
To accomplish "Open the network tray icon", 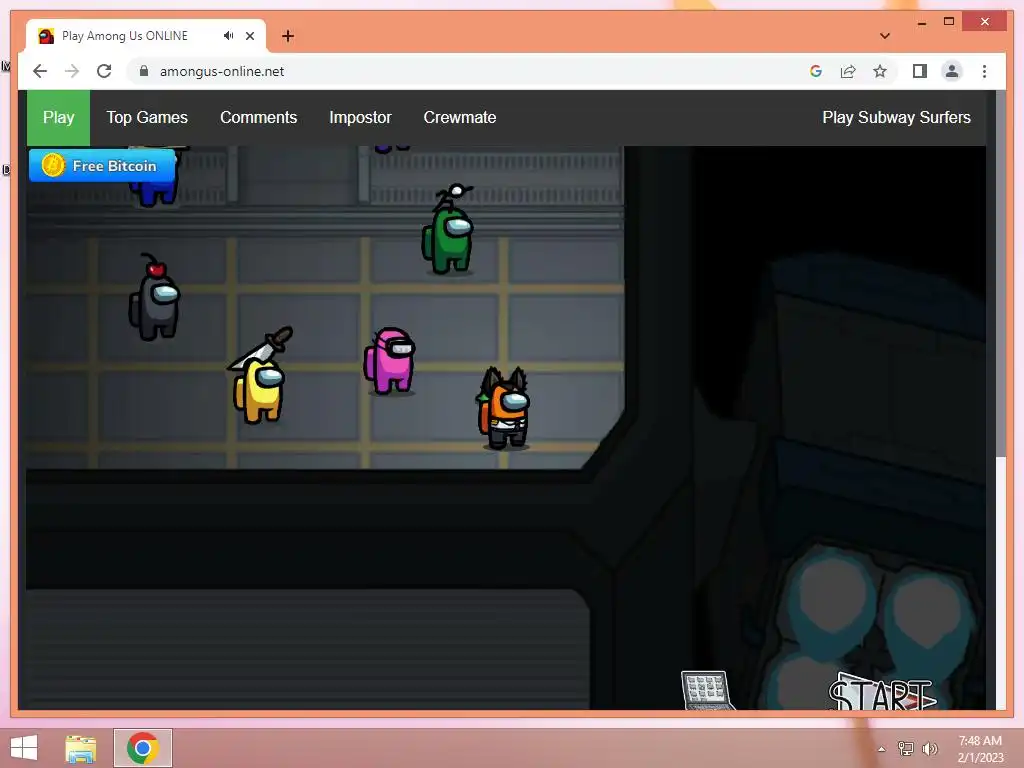I will pos(906,748).
